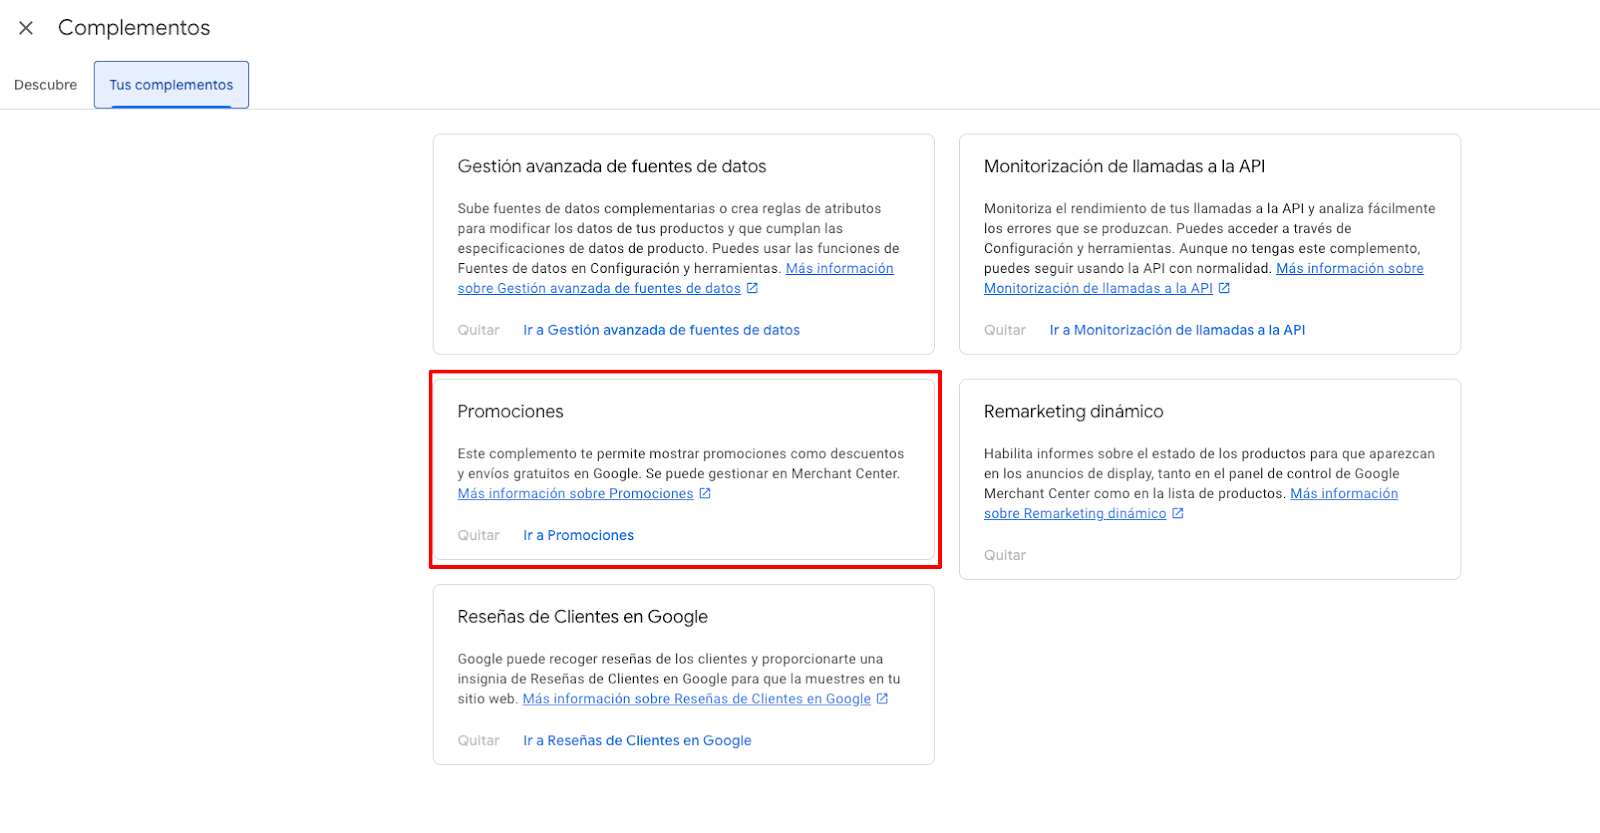Go to Monitorización de llamadas a la API
Viewport: 1600px width, 833px height.
point(1177,330)
